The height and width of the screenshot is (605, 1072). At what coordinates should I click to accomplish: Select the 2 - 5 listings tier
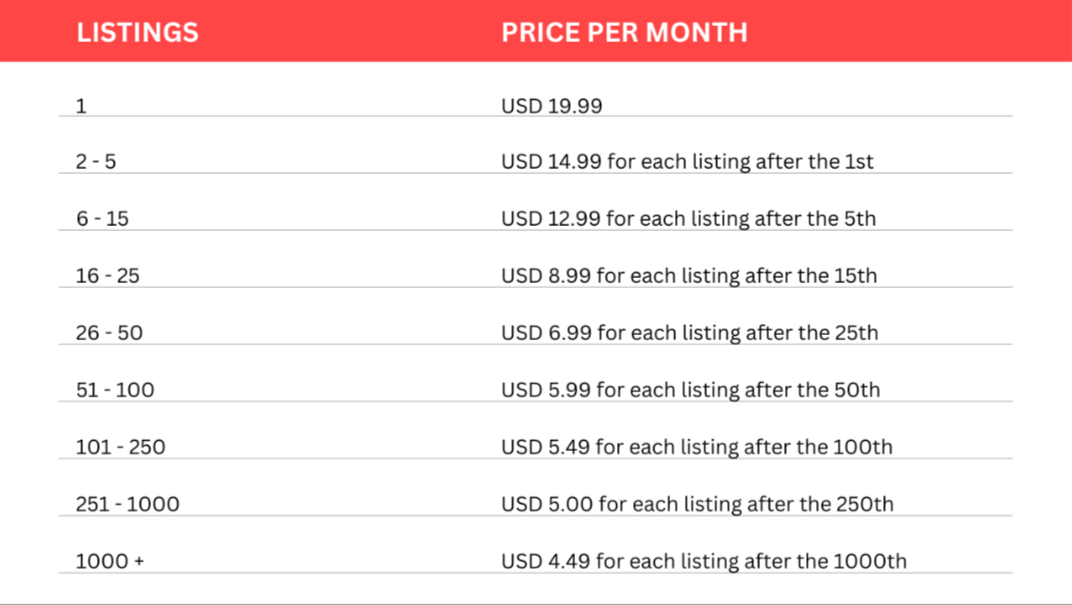click(x=96, y=161)
